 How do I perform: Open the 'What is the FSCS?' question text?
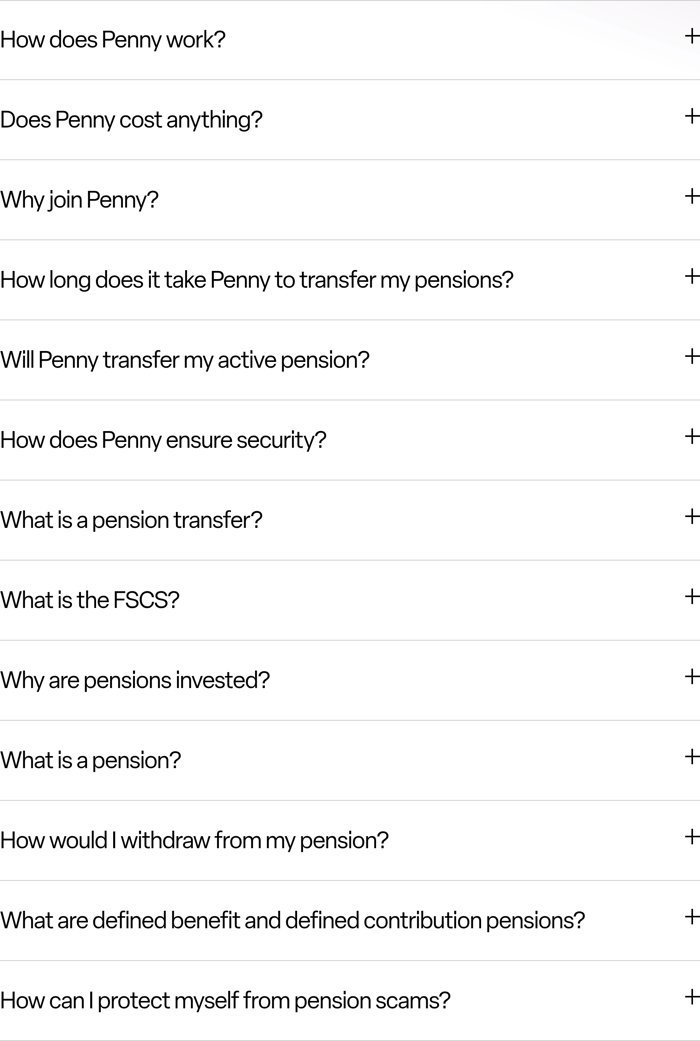click(x=89, y=600)
